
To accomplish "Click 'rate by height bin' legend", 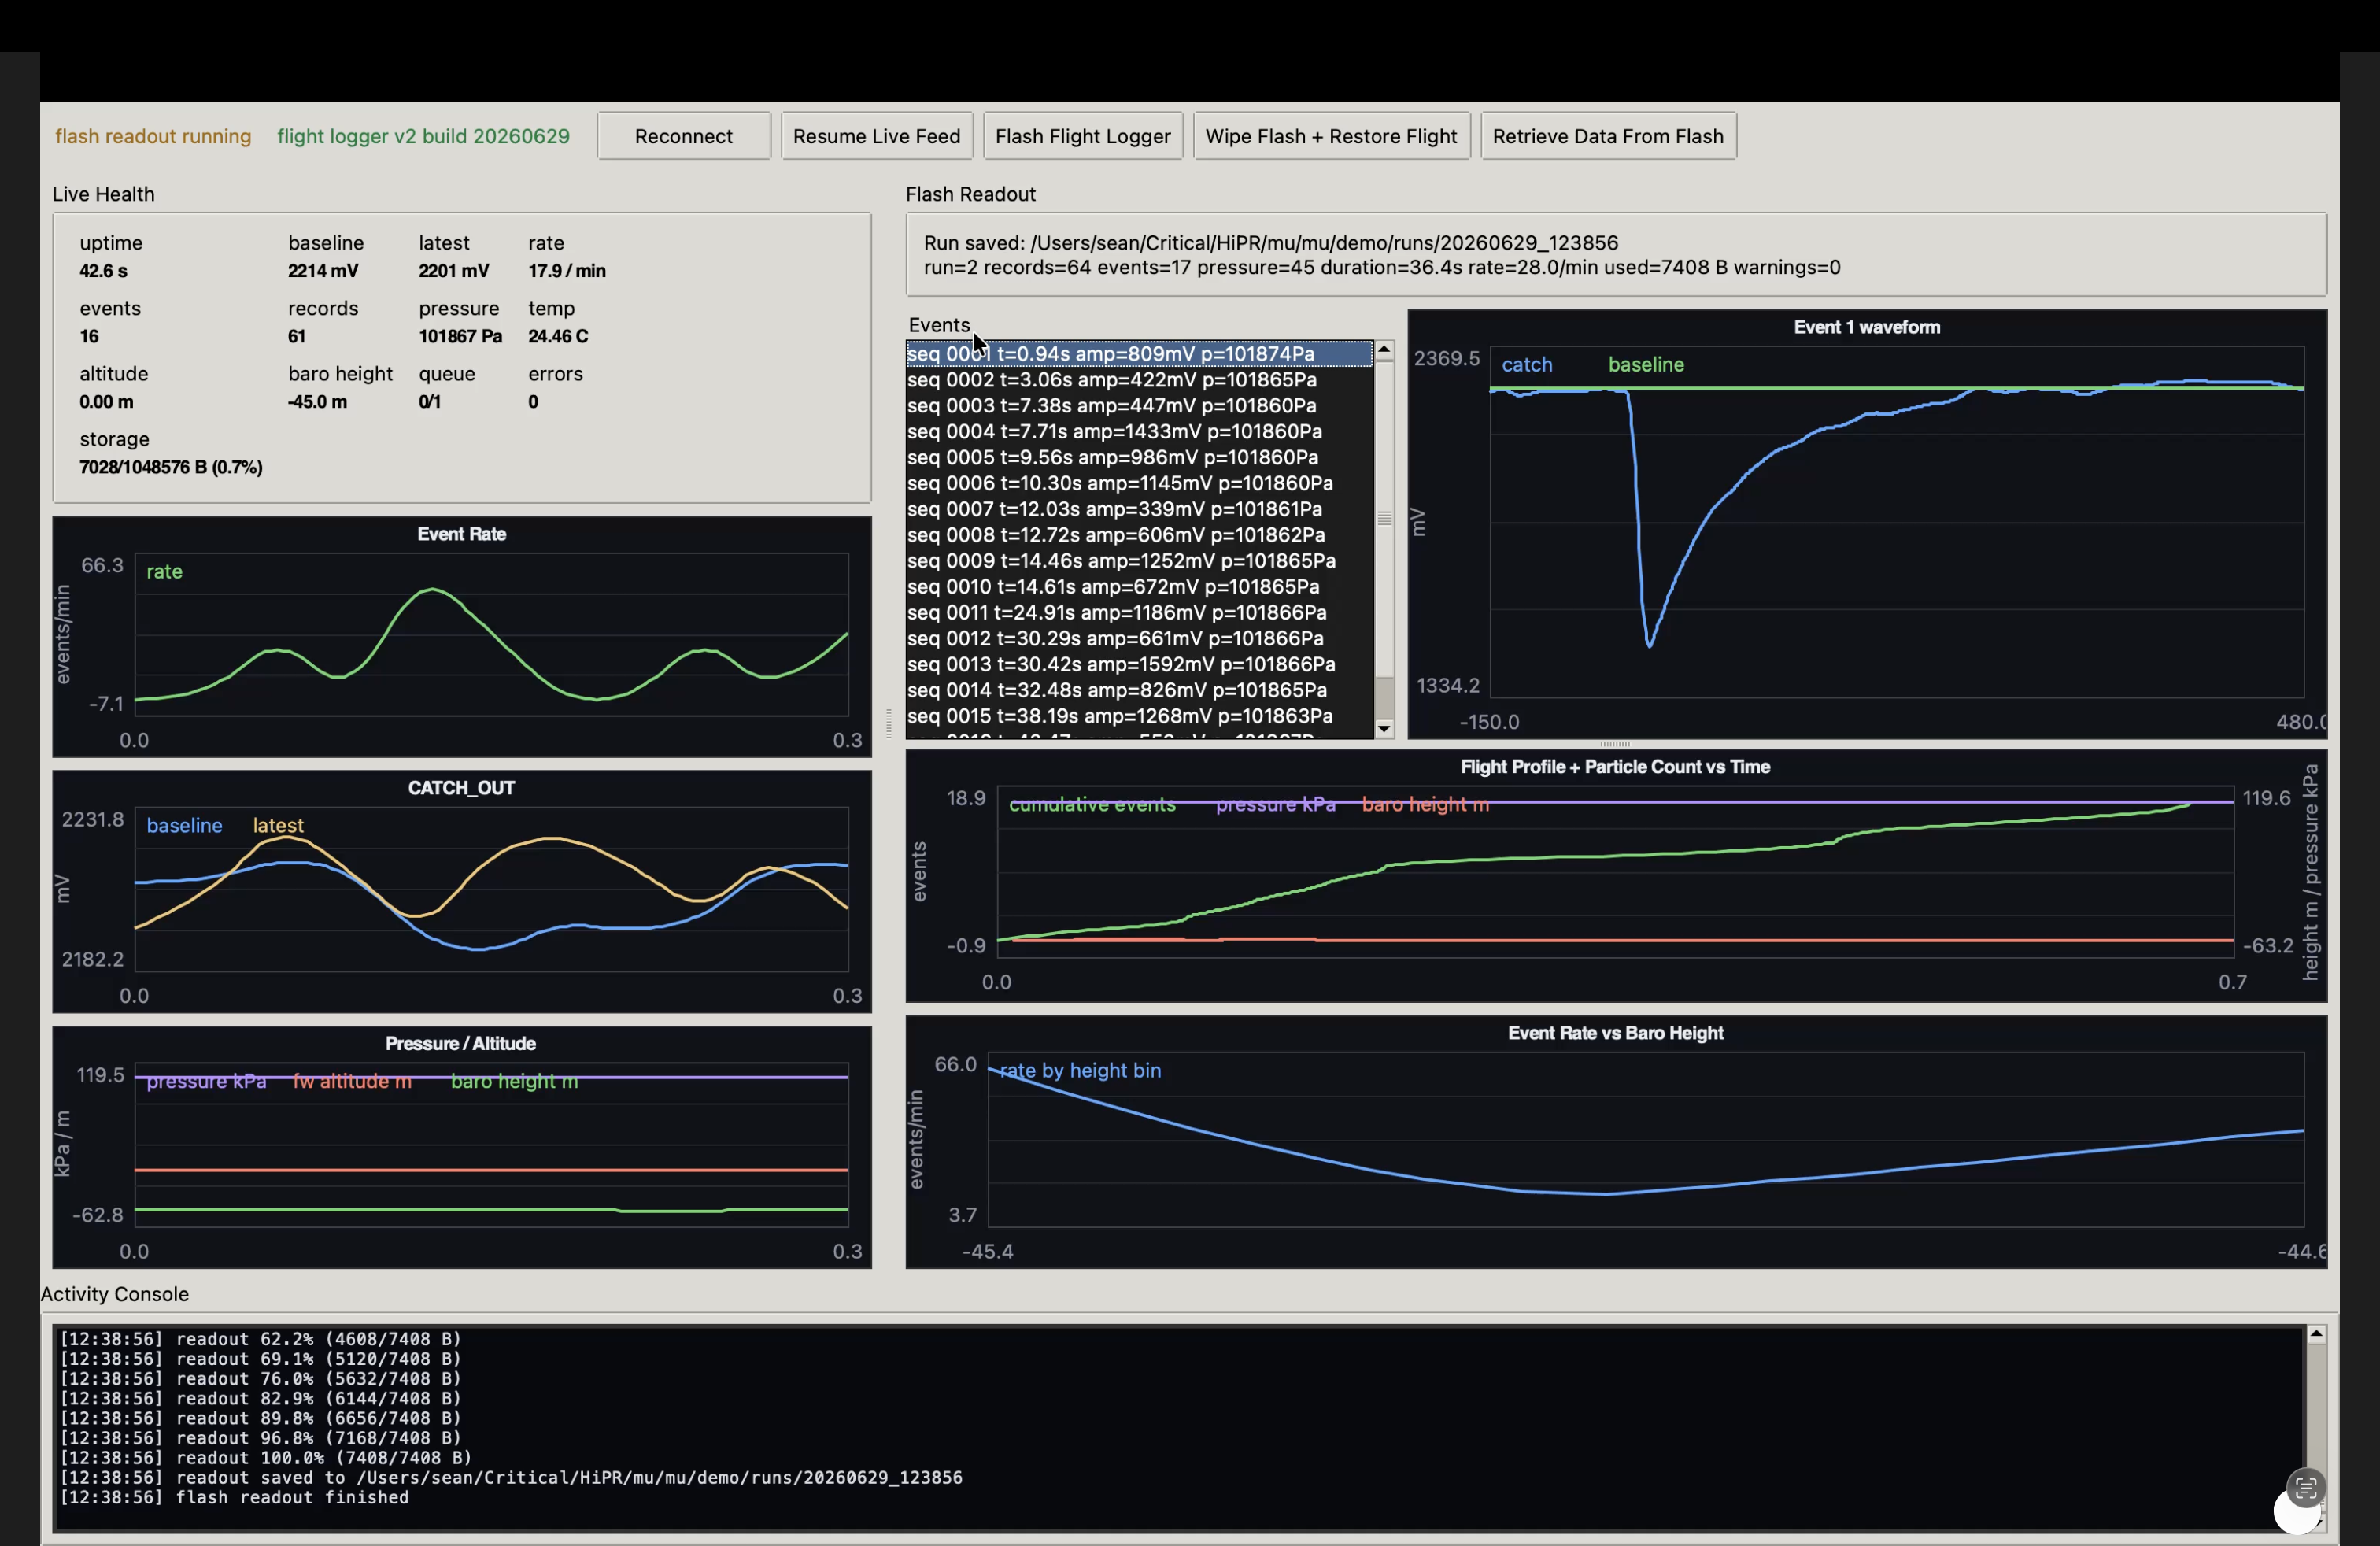I will point(1080,1071).
